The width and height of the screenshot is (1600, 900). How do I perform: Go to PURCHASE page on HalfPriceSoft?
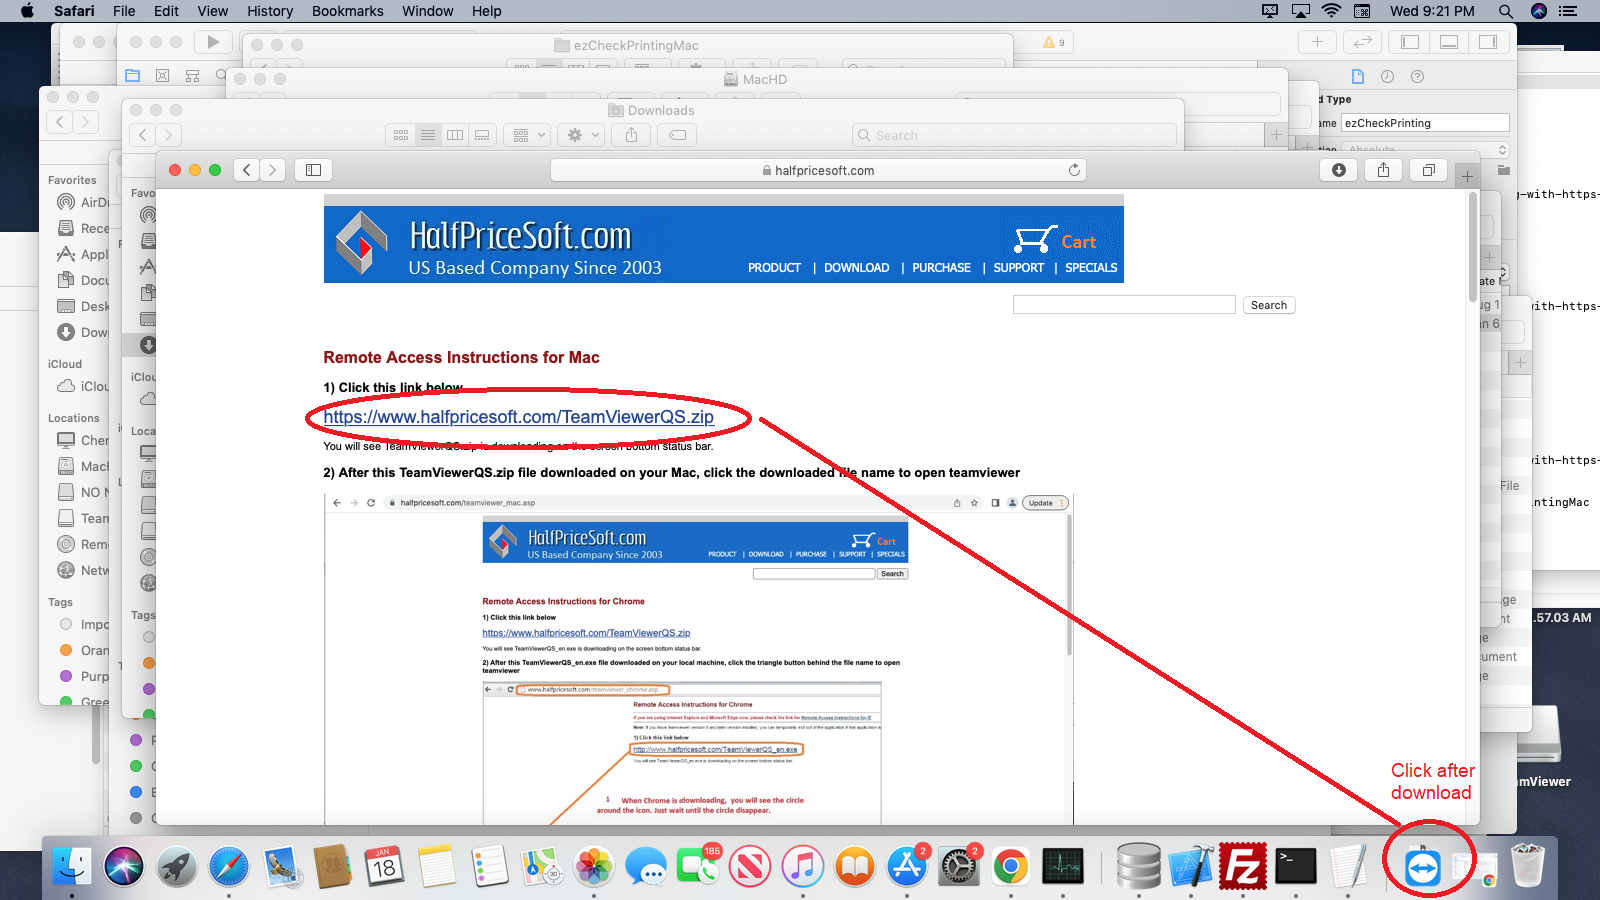tap(941, 268)
